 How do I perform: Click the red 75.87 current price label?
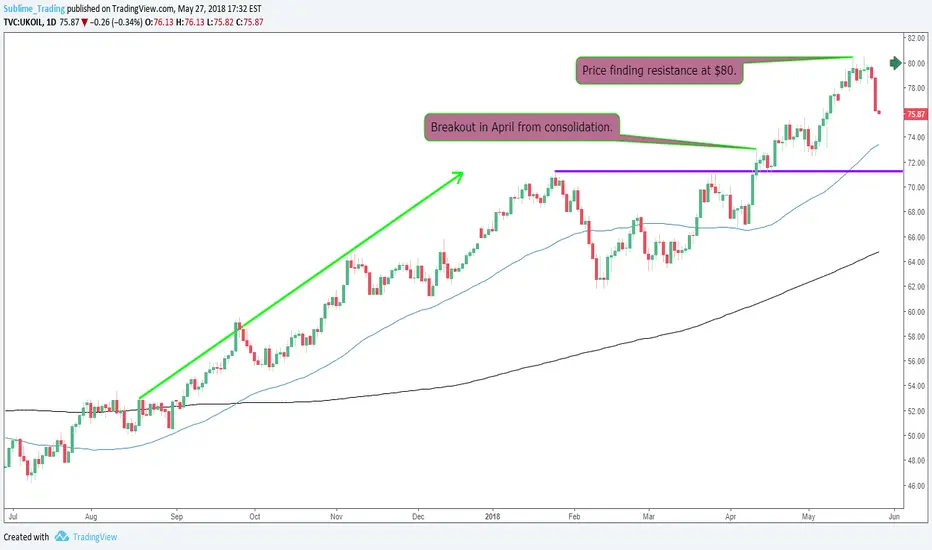[915, 114]
